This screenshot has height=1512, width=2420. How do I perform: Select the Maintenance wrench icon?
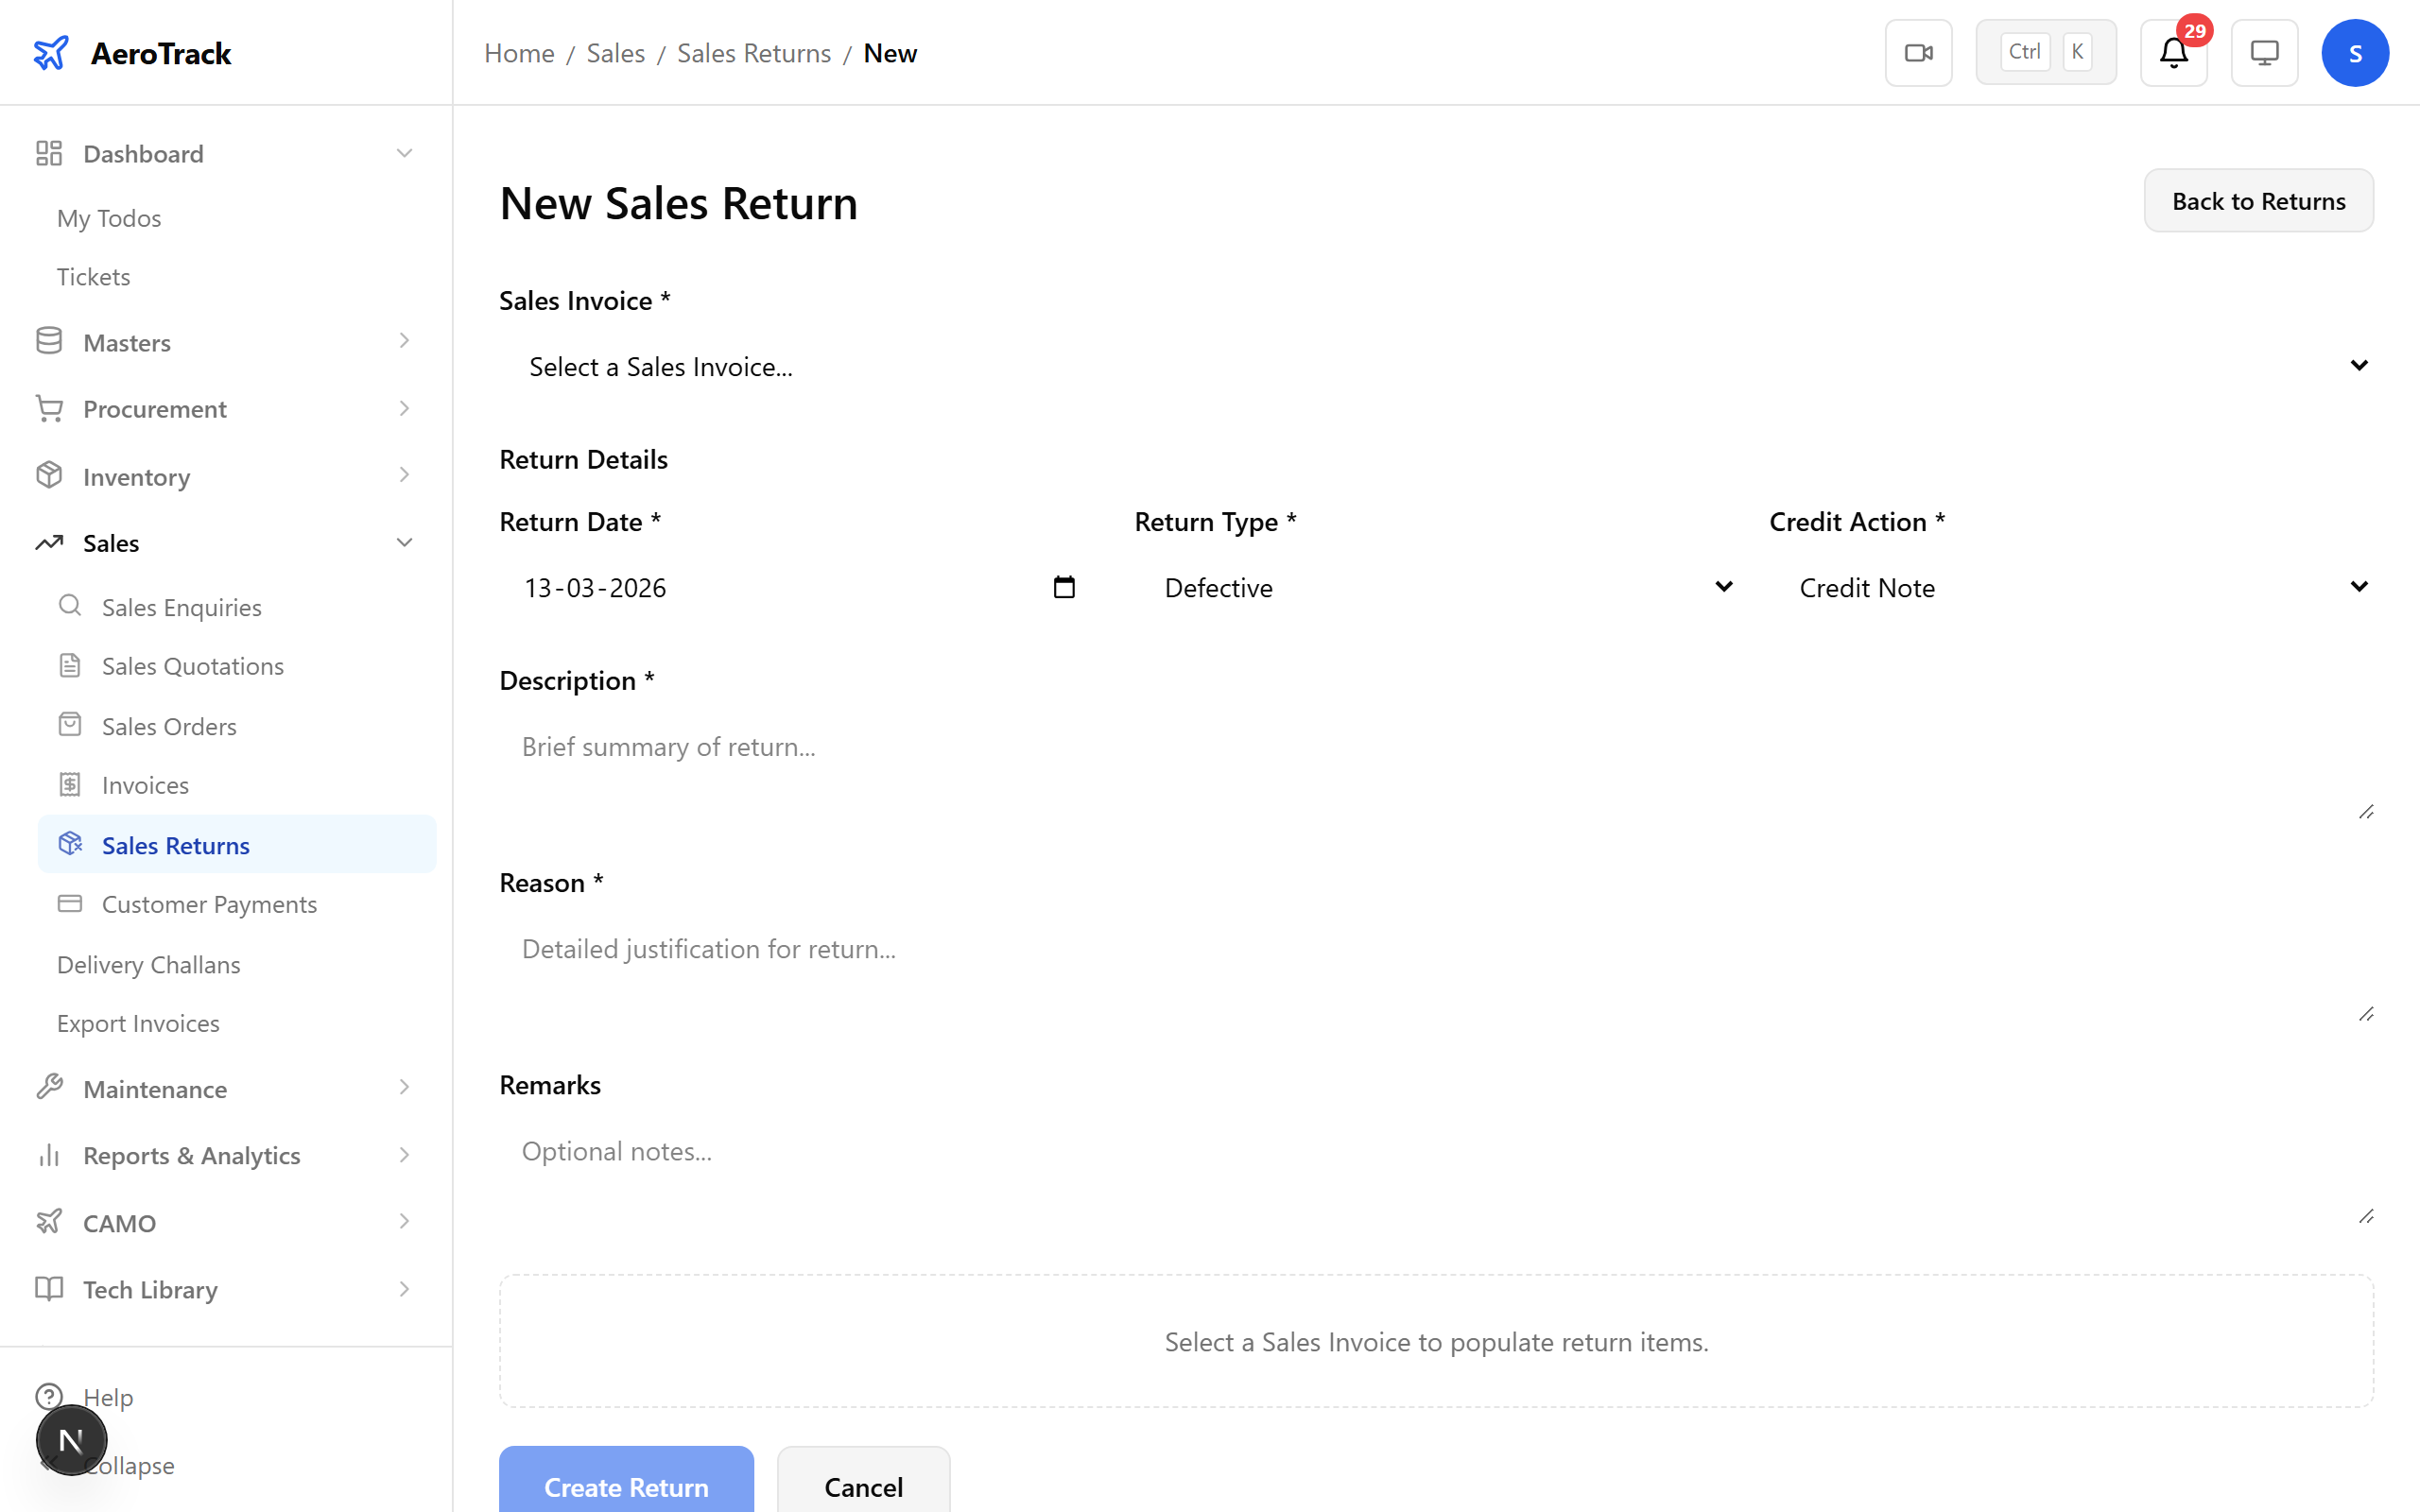(49, 1088)
